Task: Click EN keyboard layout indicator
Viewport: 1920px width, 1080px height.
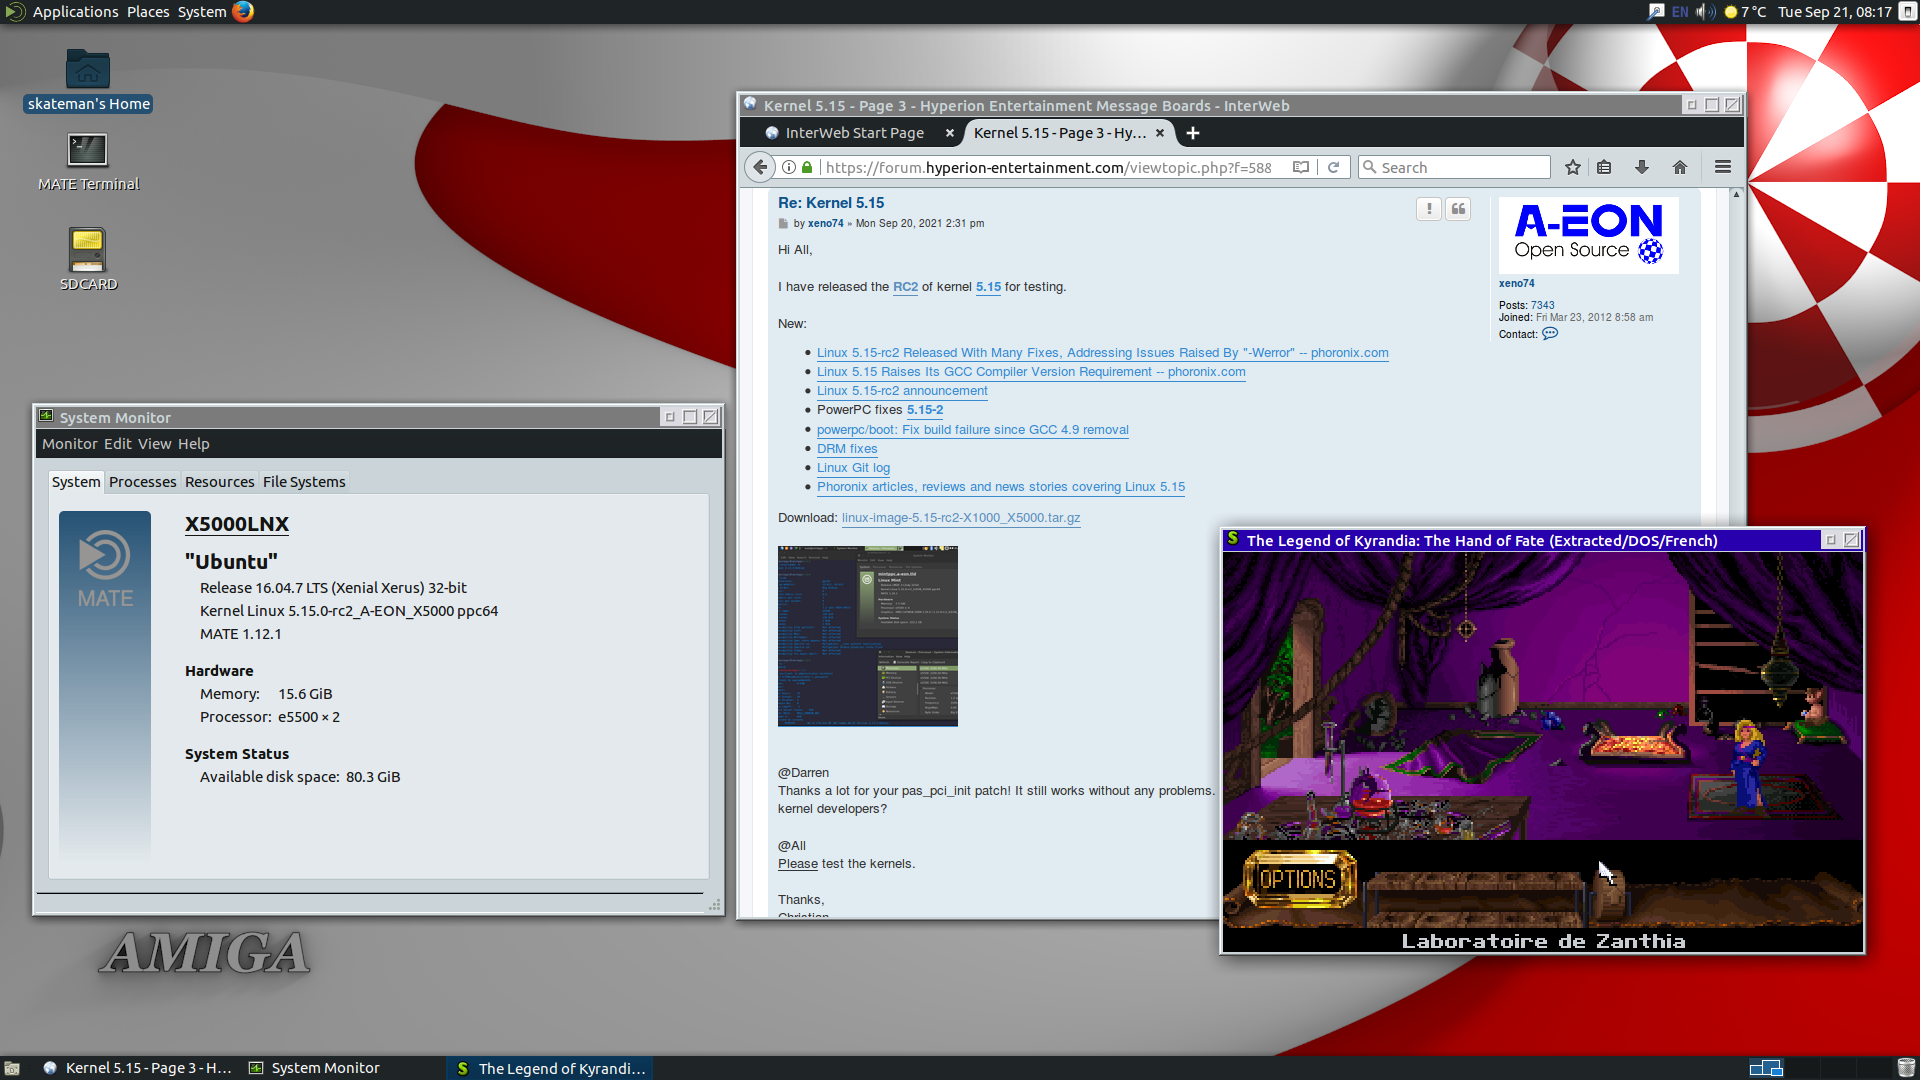Action: click(1680, 12)
